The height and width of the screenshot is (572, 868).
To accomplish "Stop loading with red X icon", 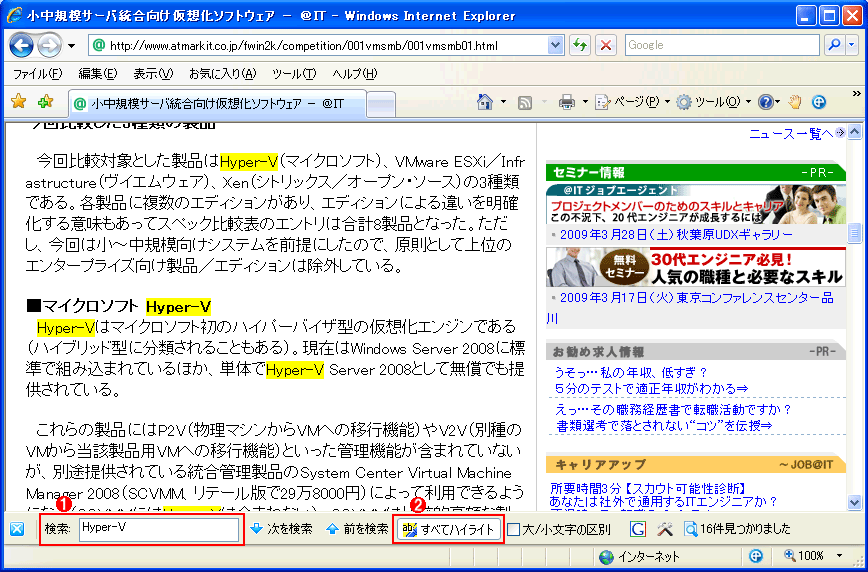I will [607, 45].
